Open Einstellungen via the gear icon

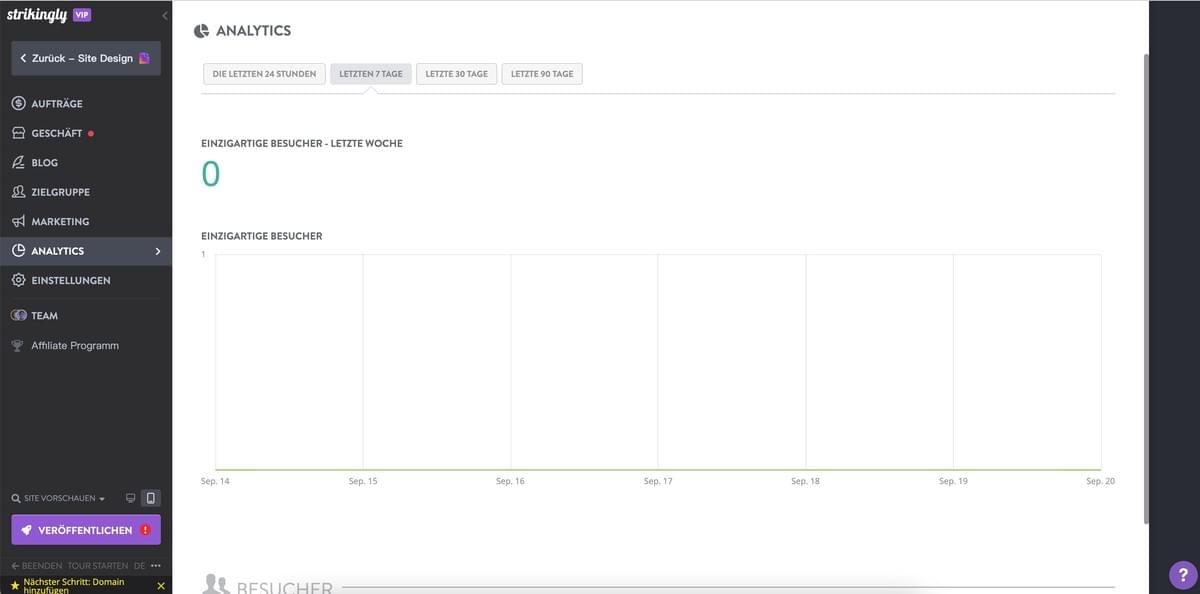(16, 280)
